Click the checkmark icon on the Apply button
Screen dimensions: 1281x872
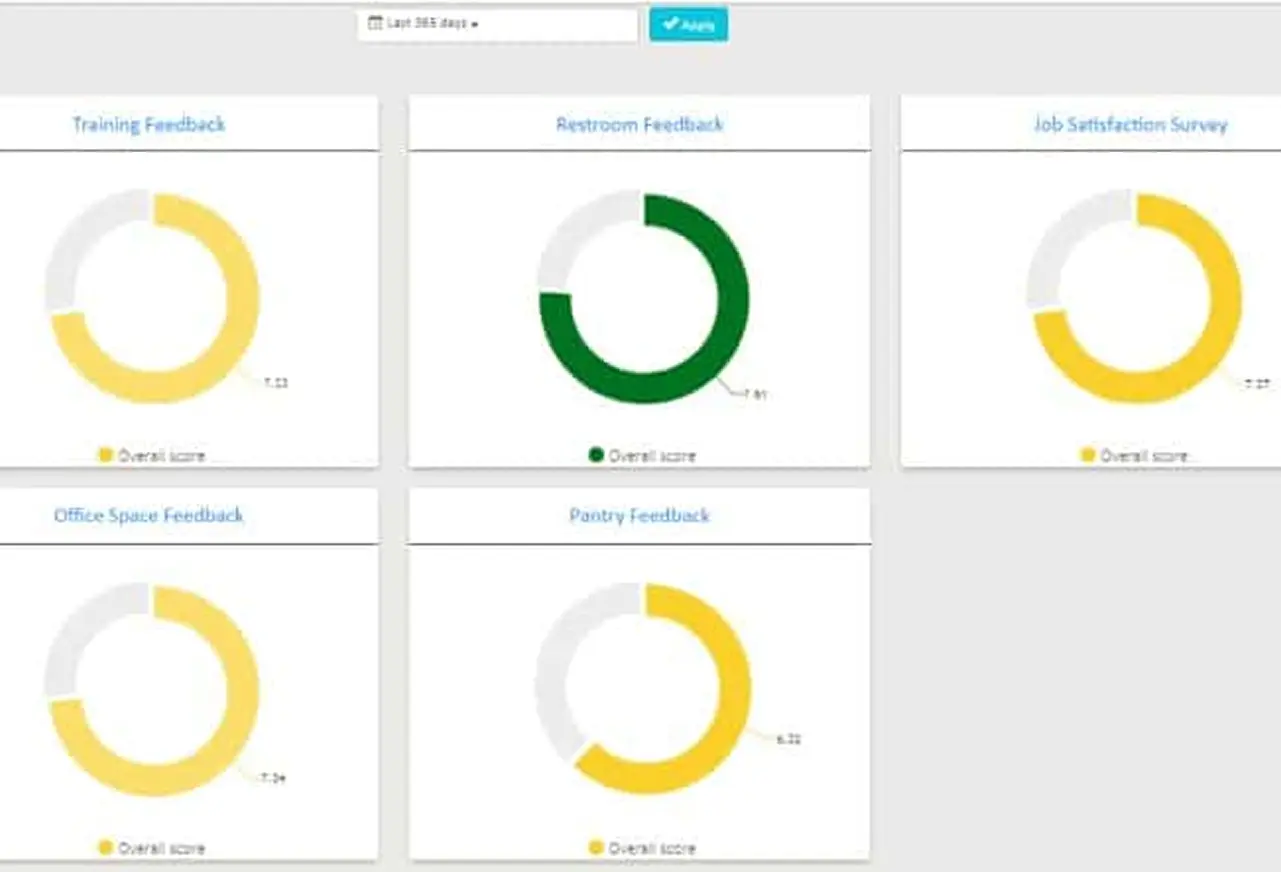670,24
